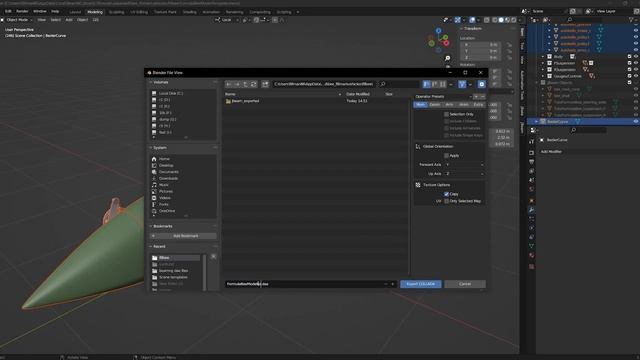Go to Home system folder
The width and height of the screenshot is (640, 360).
point(164,159)
